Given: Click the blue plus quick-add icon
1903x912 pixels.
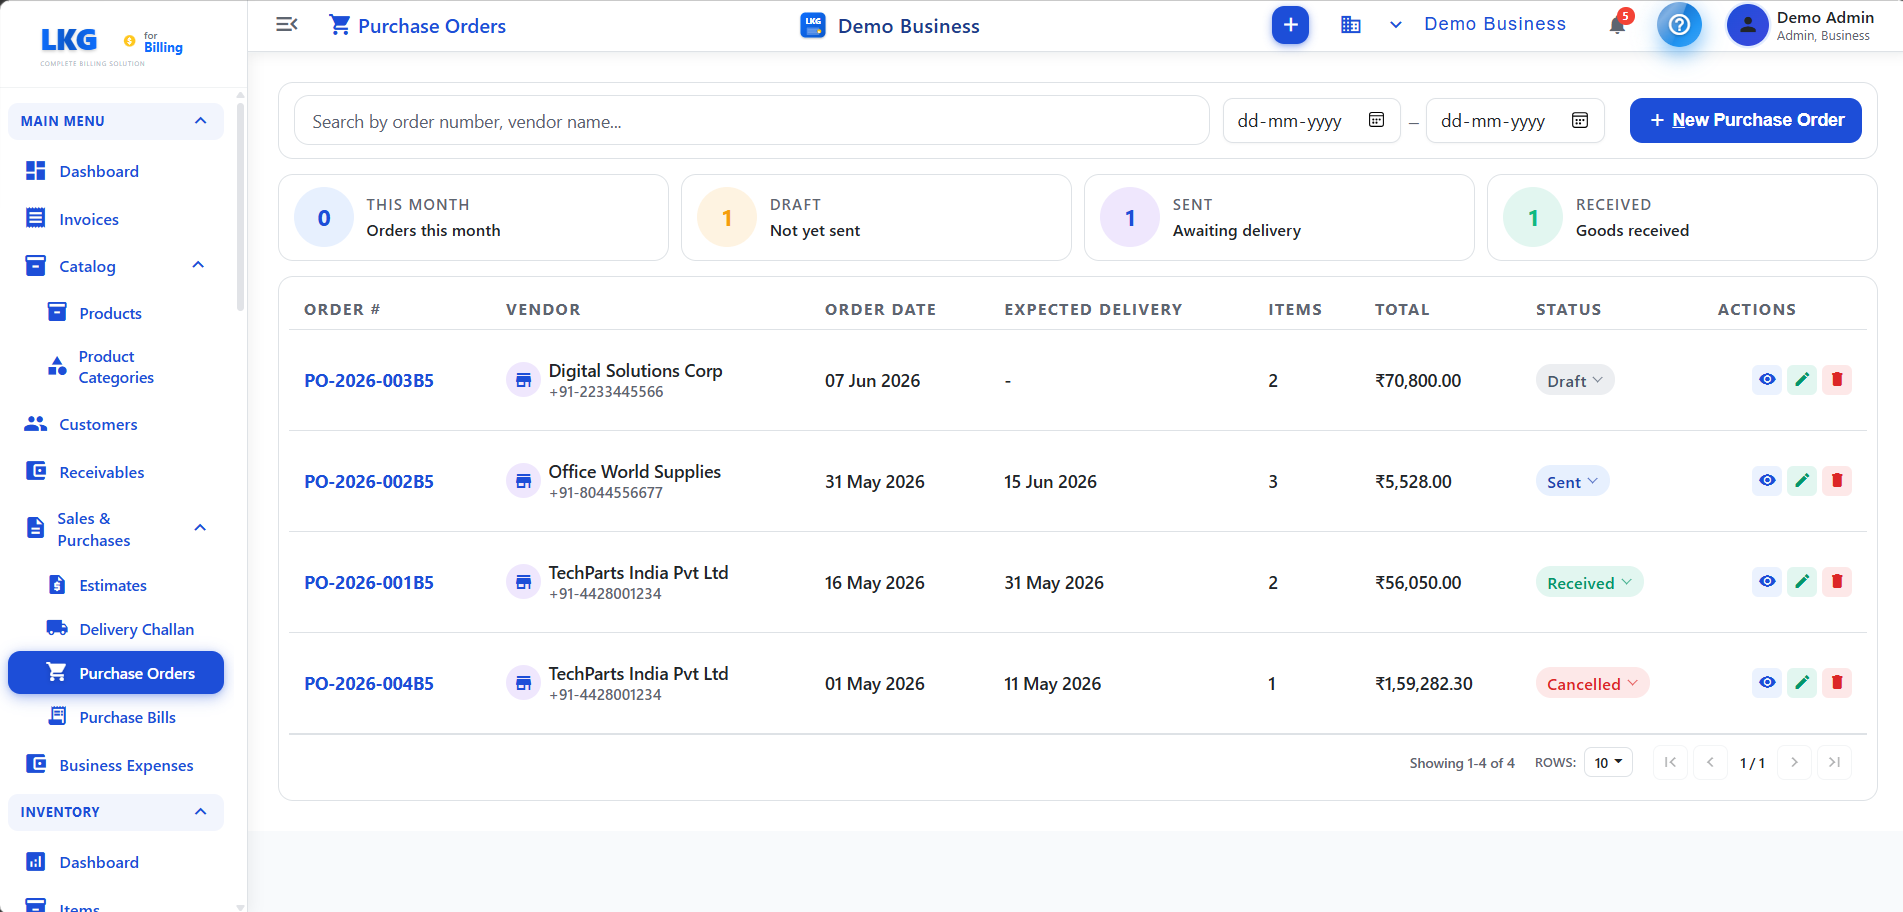Looking at the screenshot, I should (x=1290, y=25).
